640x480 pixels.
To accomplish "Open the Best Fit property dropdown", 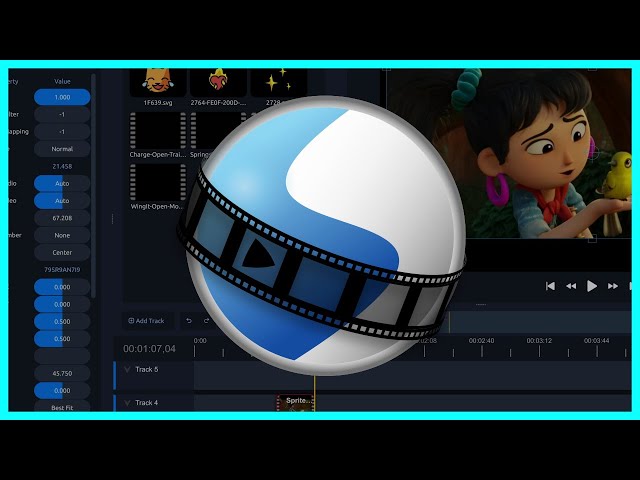I will click(62, 407).
